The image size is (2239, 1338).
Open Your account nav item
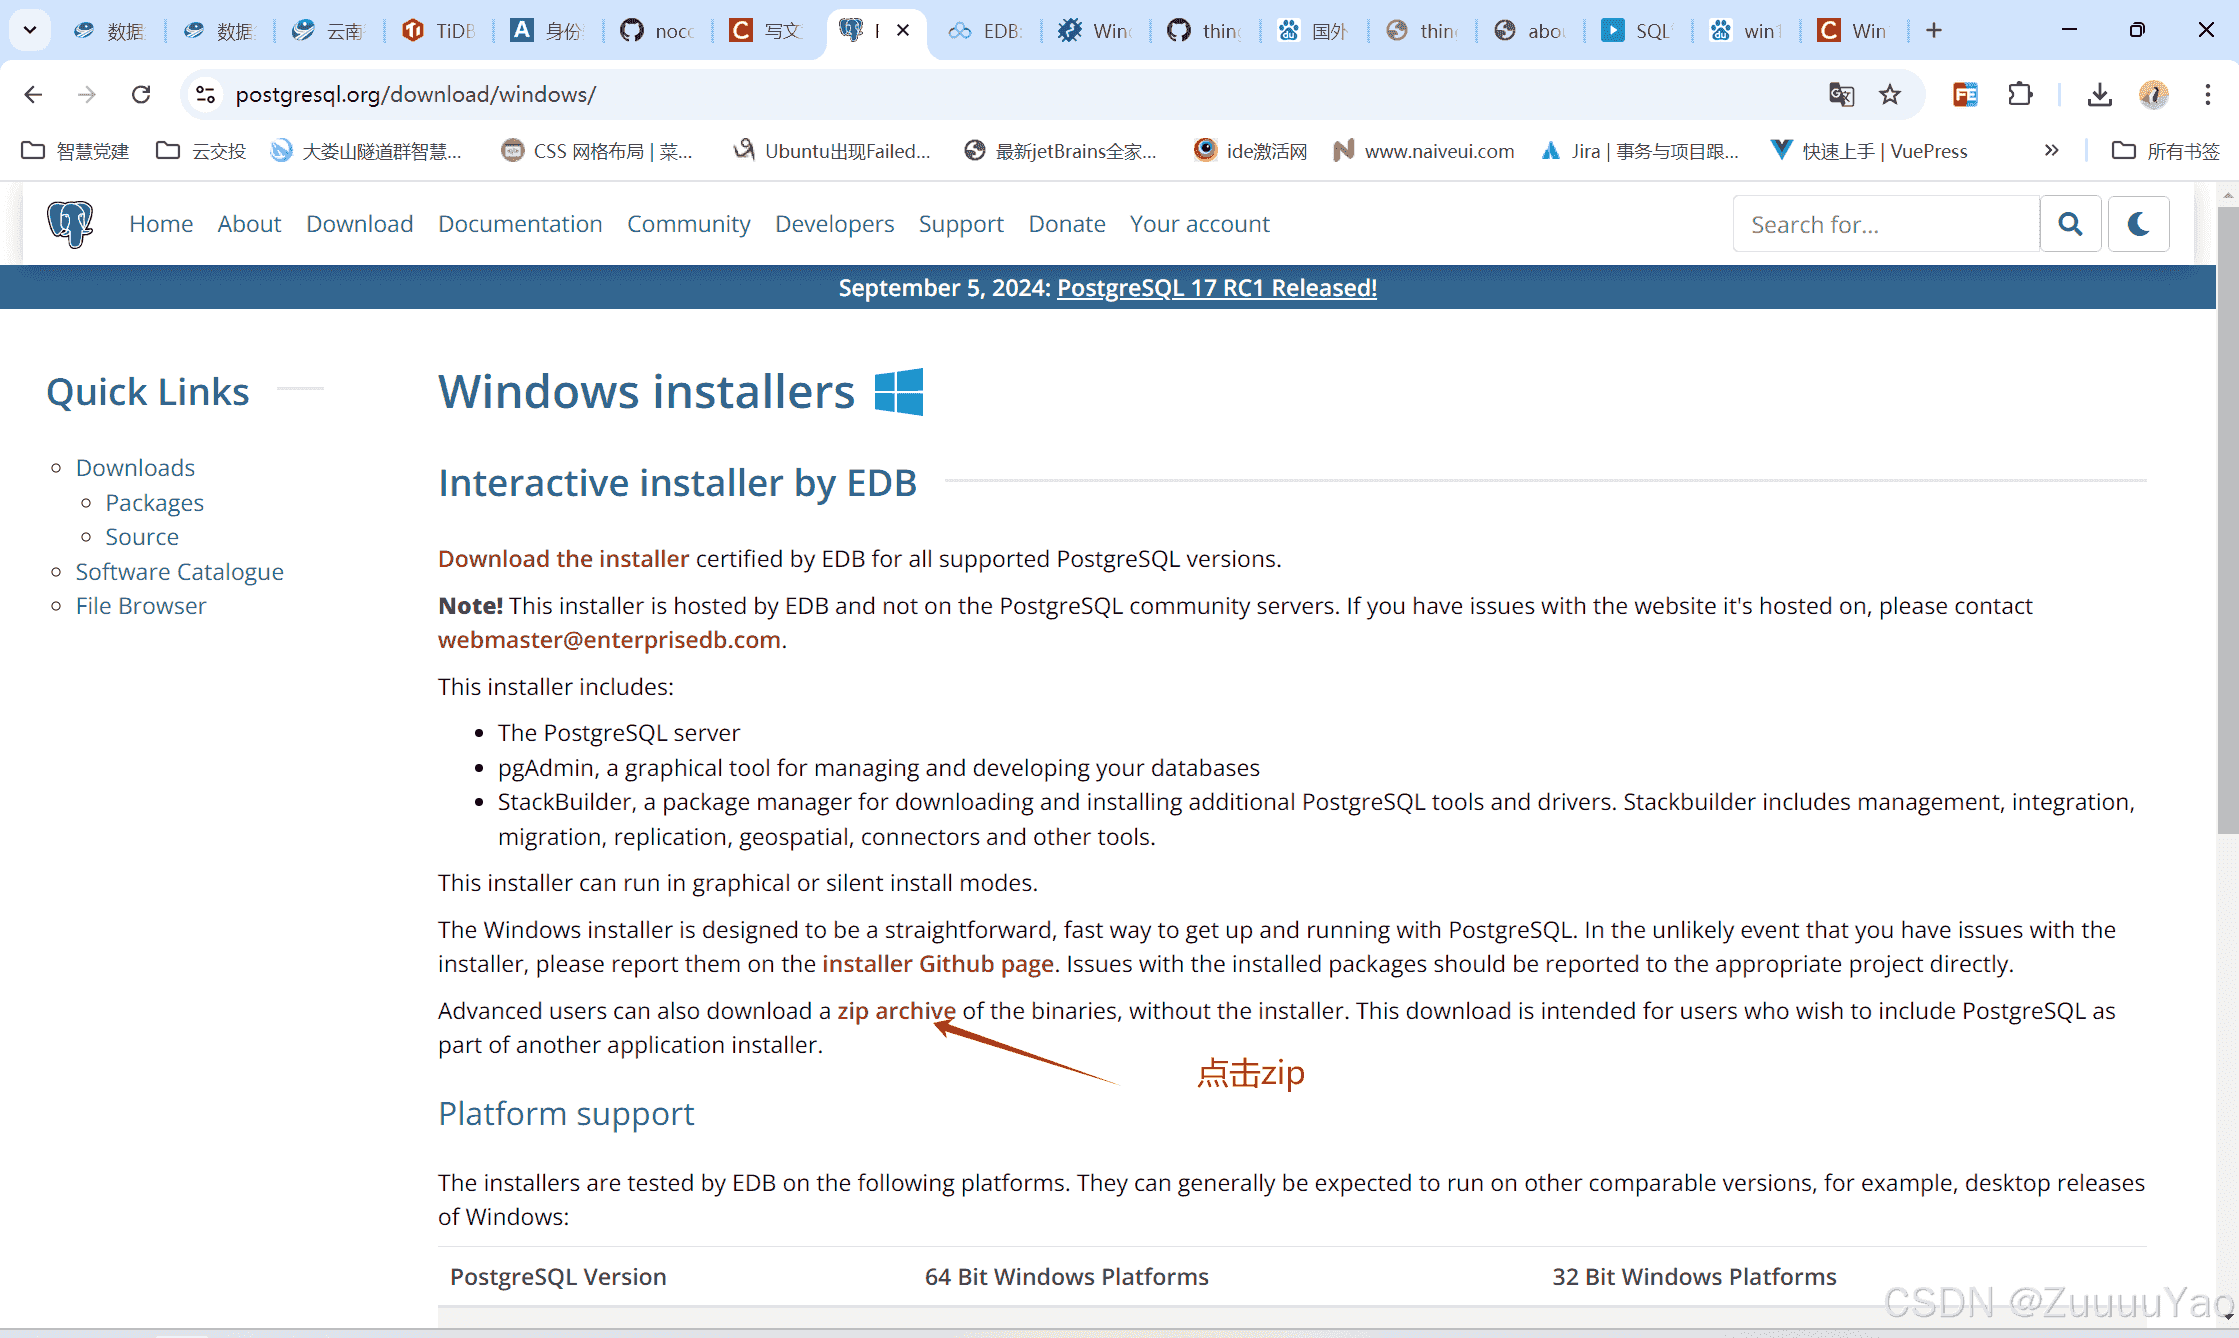[x=1199, y=224]
